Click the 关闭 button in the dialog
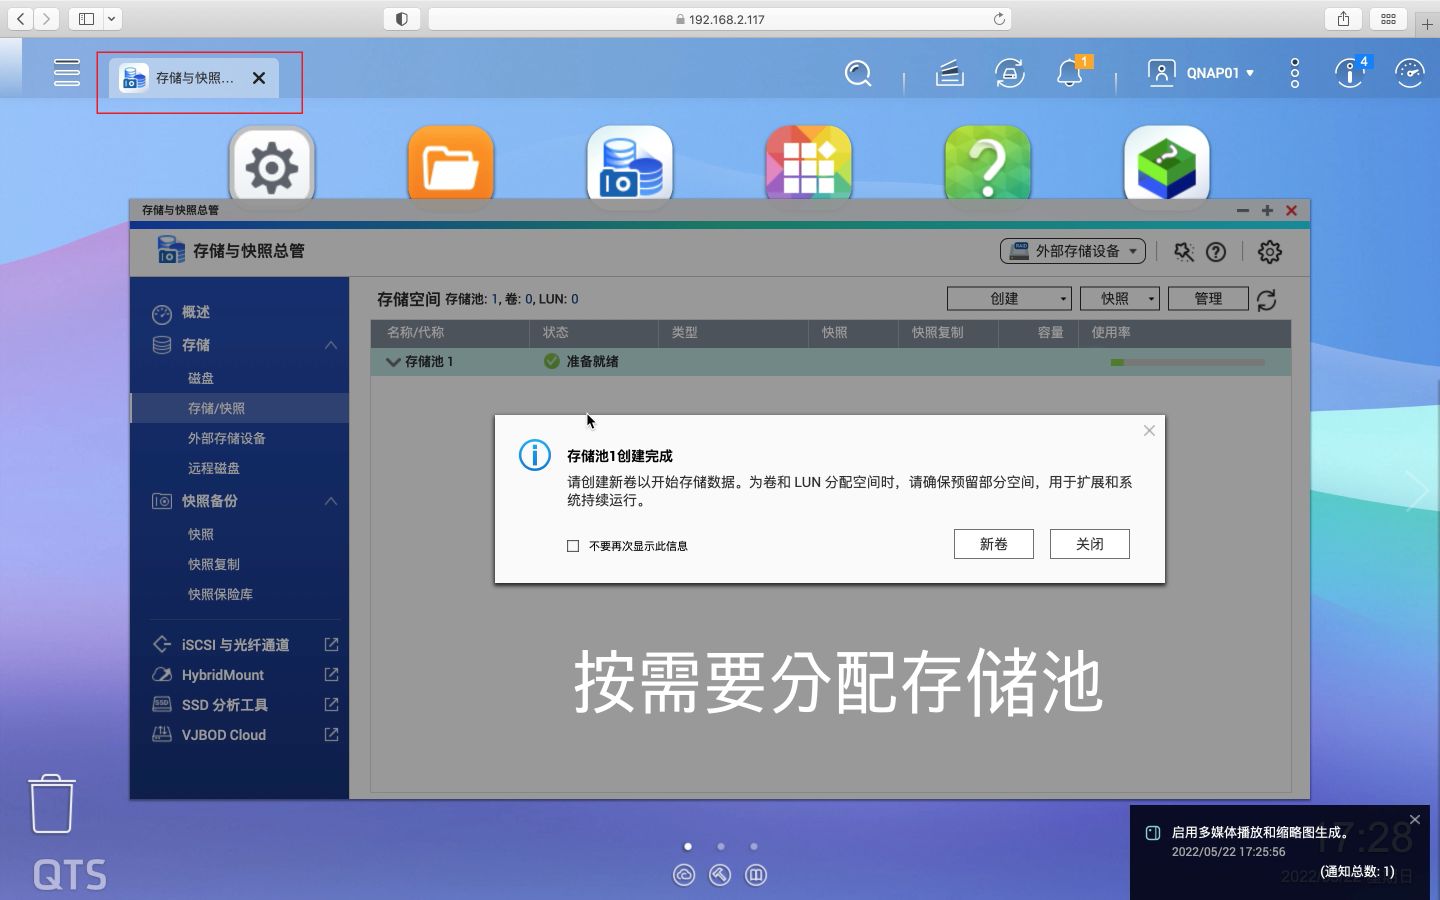The image size is (1440, 900). (1089, 543)
